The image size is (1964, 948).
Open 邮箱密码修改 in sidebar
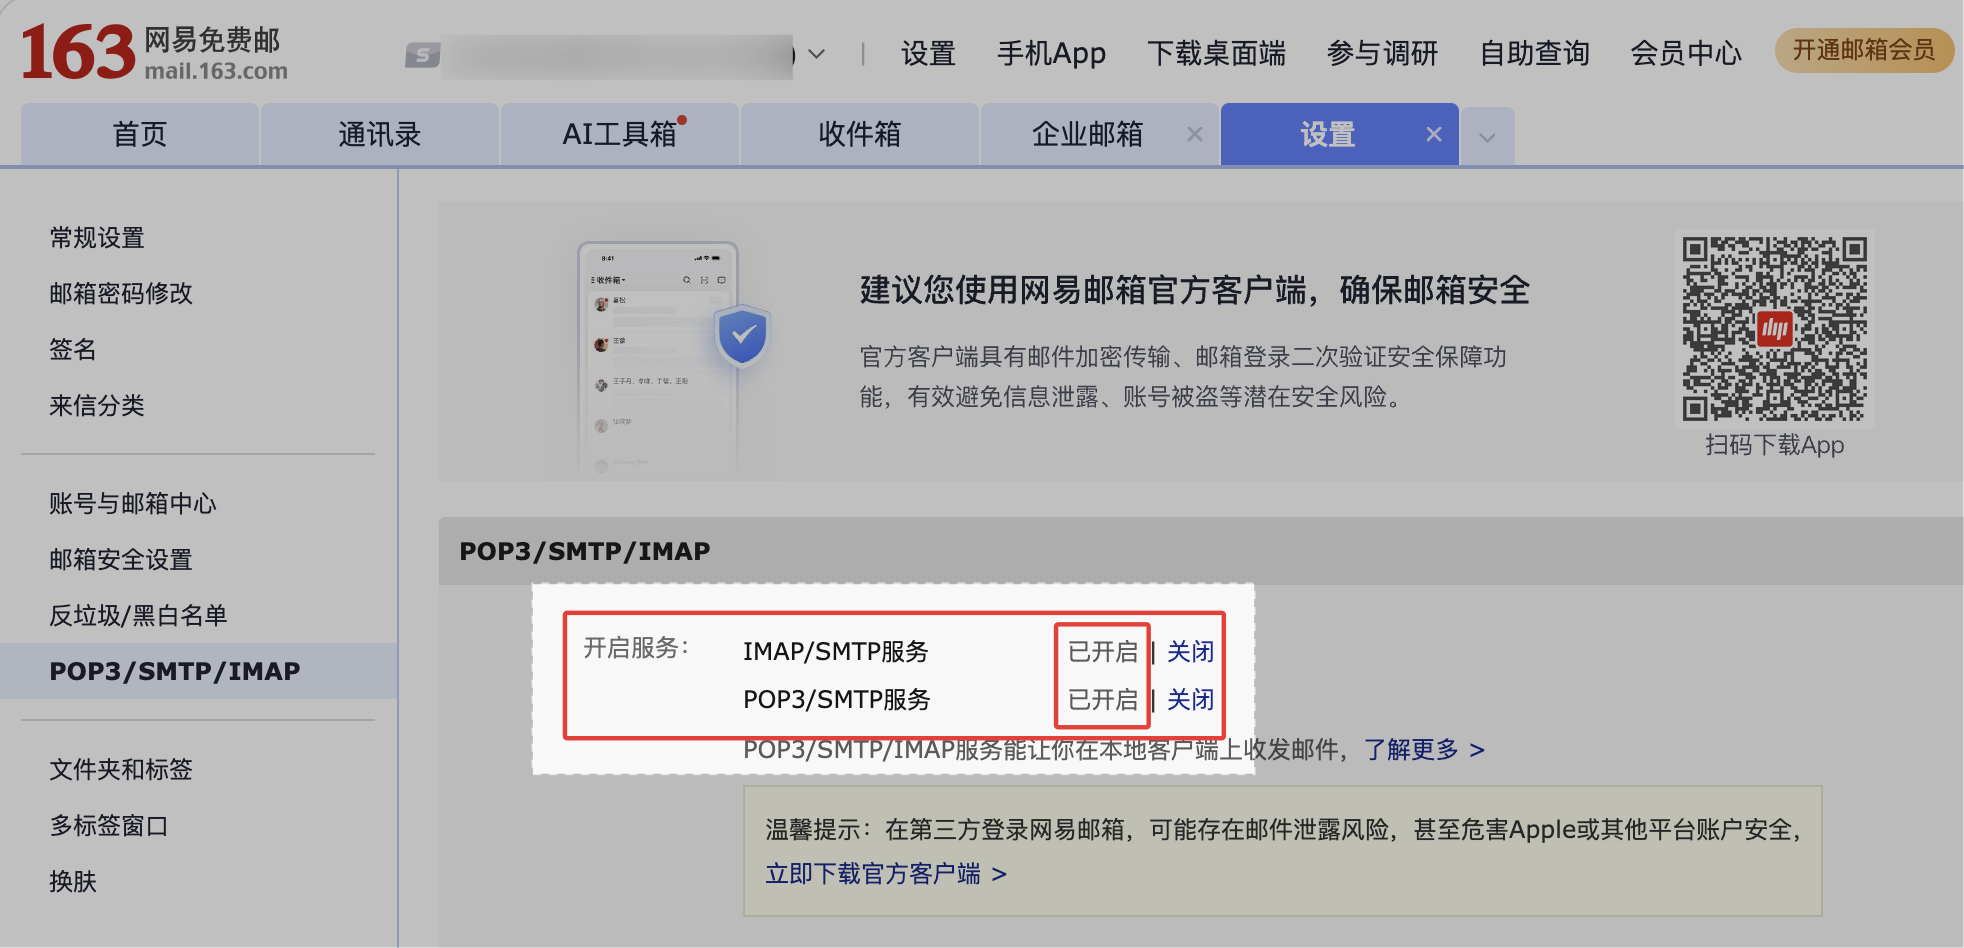(121, 294)
